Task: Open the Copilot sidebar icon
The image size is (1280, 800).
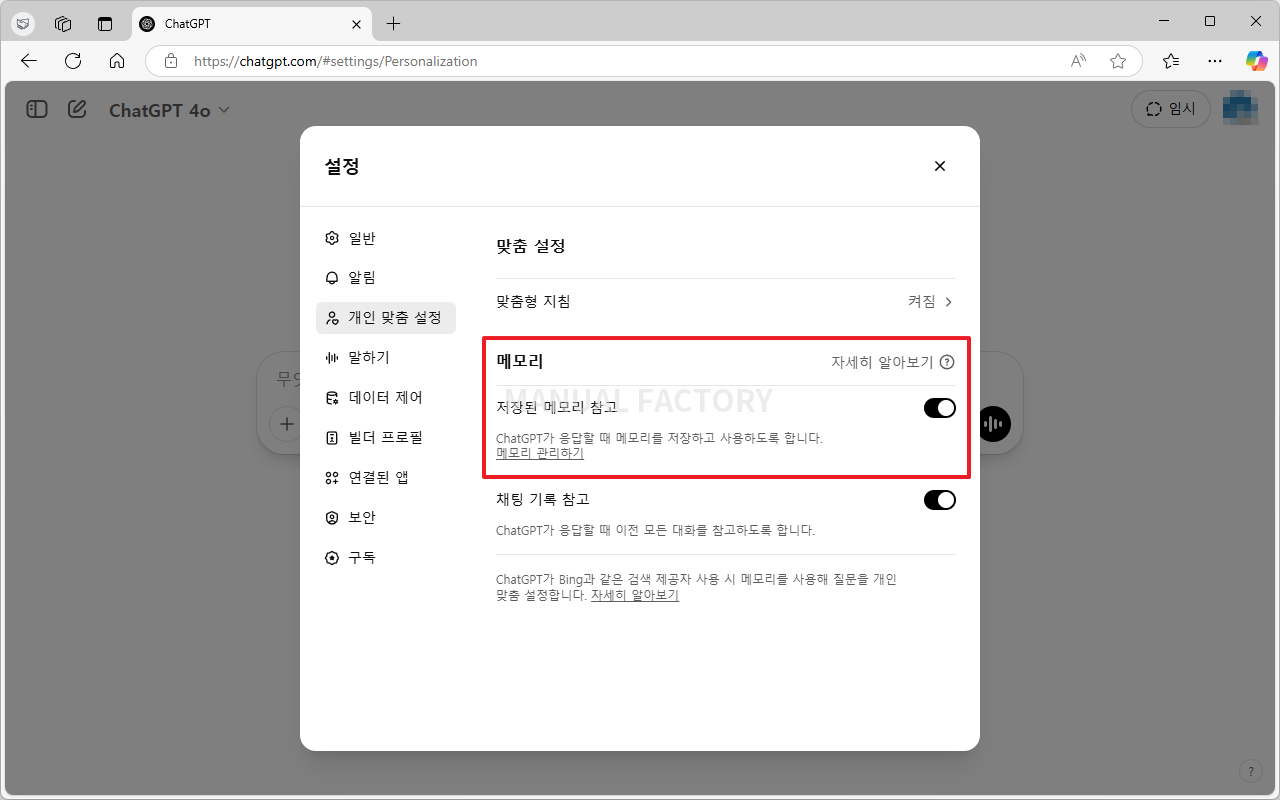Action: pyautogui.click(x=1257, y=61)
